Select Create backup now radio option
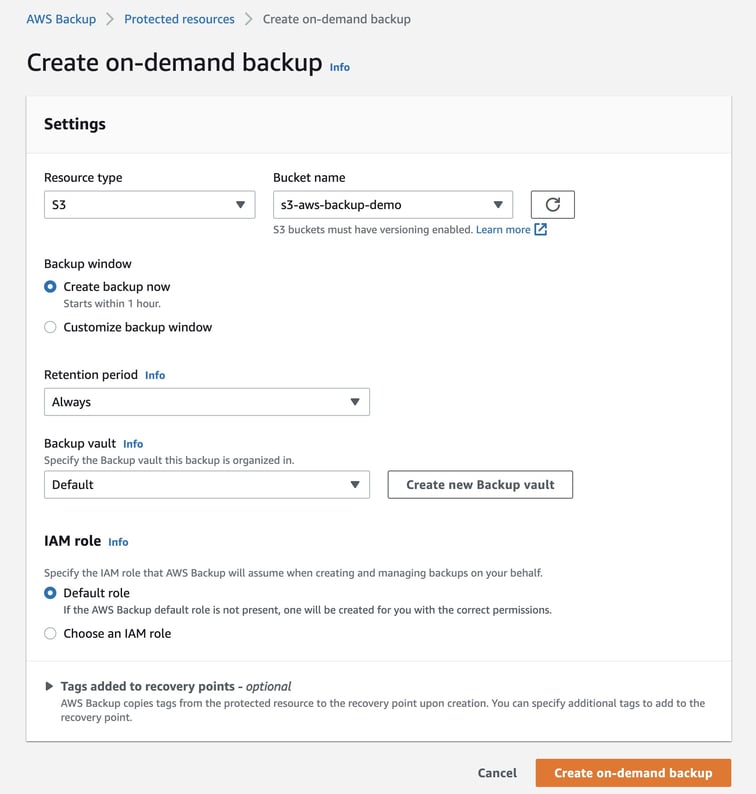 coord(50,287)
